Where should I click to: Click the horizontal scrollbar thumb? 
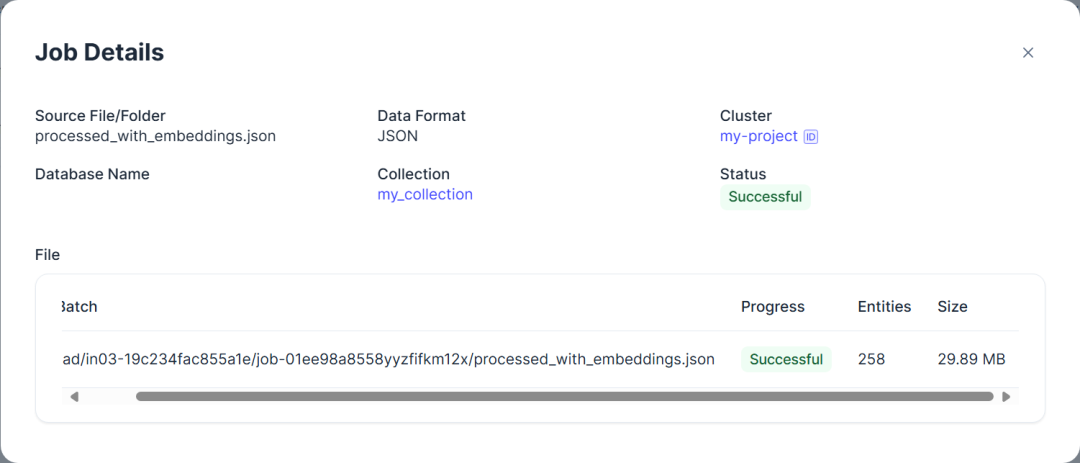(564, 397)
